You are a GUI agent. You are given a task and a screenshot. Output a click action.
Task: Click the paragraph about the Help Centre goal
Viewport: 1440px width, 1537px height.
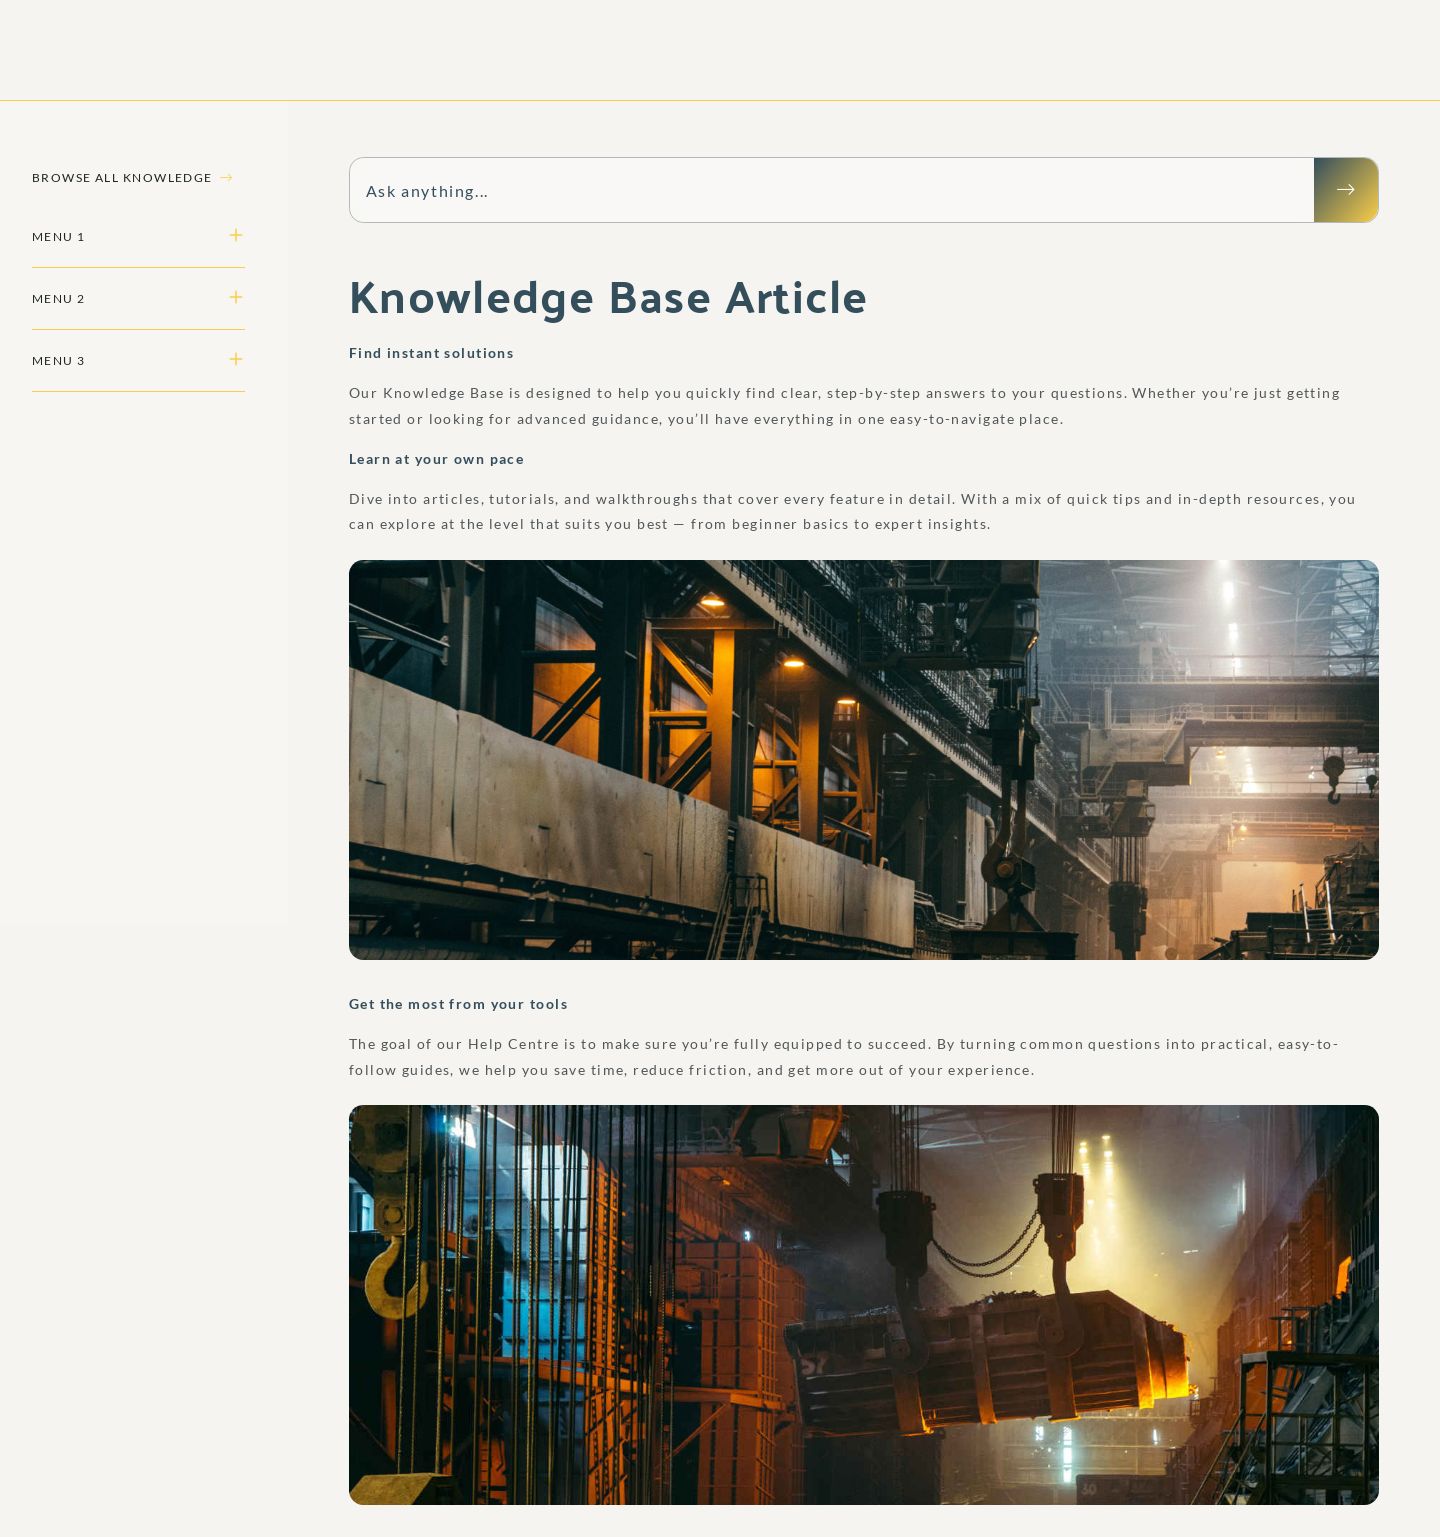click(x=843, y=1057)
